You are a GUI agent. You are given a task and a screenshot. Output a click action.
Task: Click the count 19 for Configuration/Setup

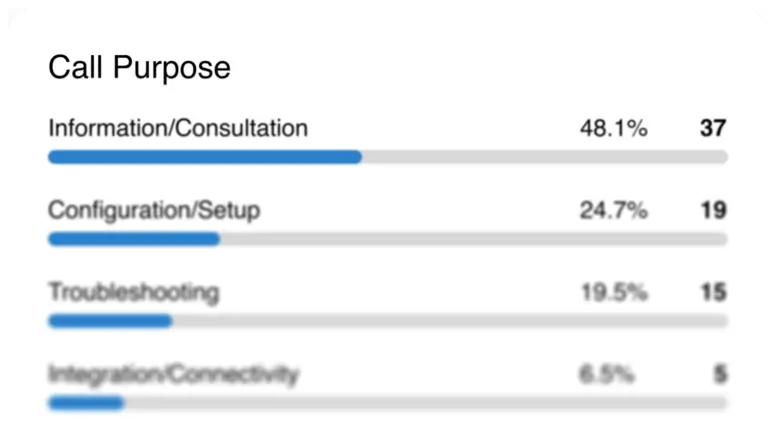pyautogui.click(x=712, y=210)
